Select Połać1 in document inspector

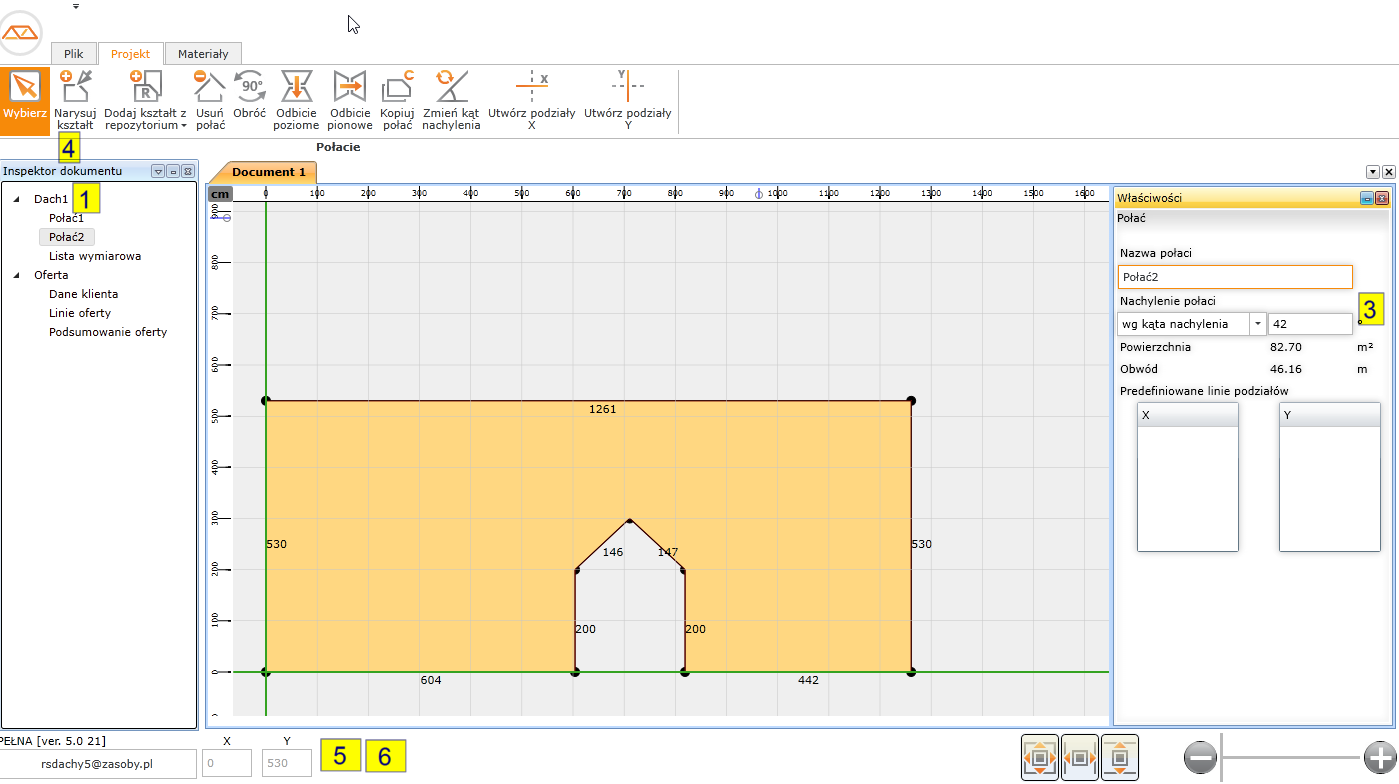pos(66,218)
